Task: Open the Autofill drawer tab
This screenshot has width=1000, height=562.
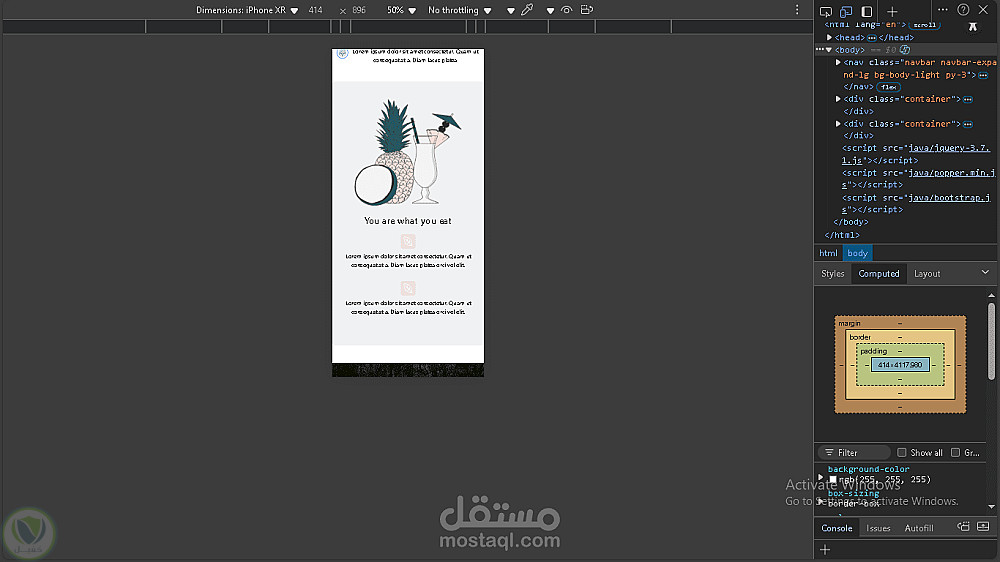Action: coord(919,528)
